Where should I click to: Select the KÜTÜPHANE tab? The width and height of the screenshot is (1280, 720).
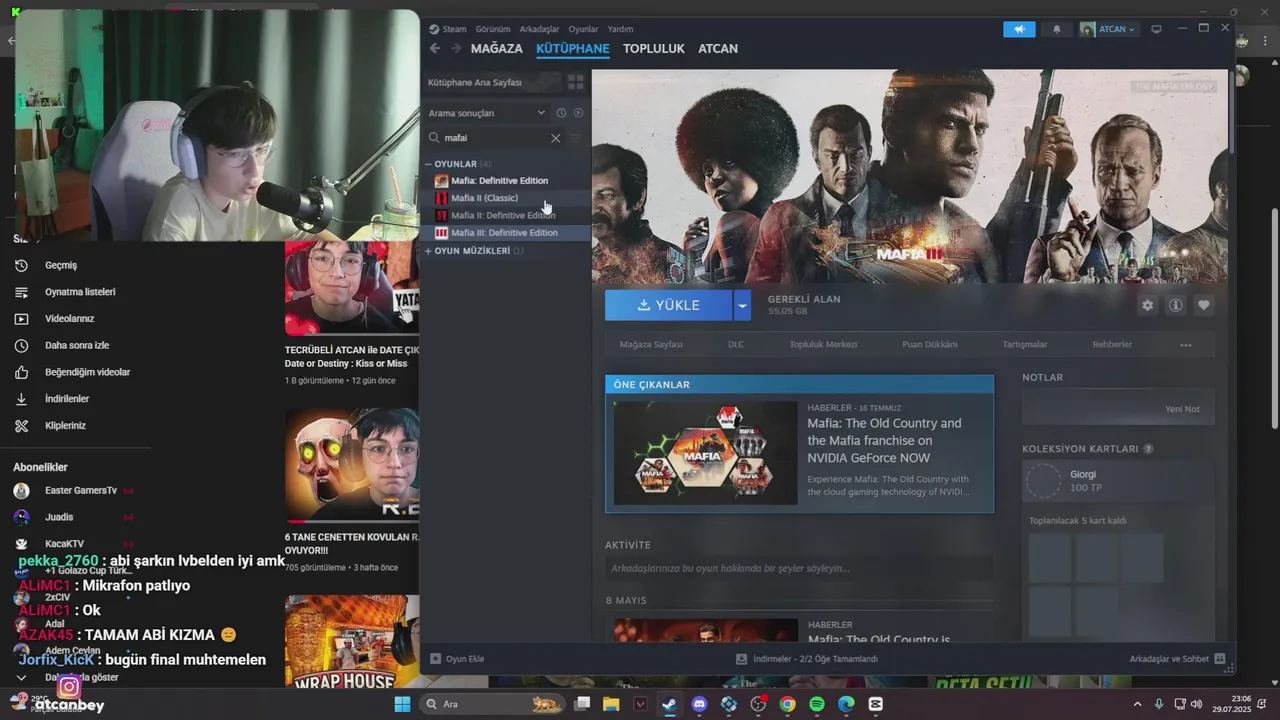pyautogui.click(x=573, y=48)
